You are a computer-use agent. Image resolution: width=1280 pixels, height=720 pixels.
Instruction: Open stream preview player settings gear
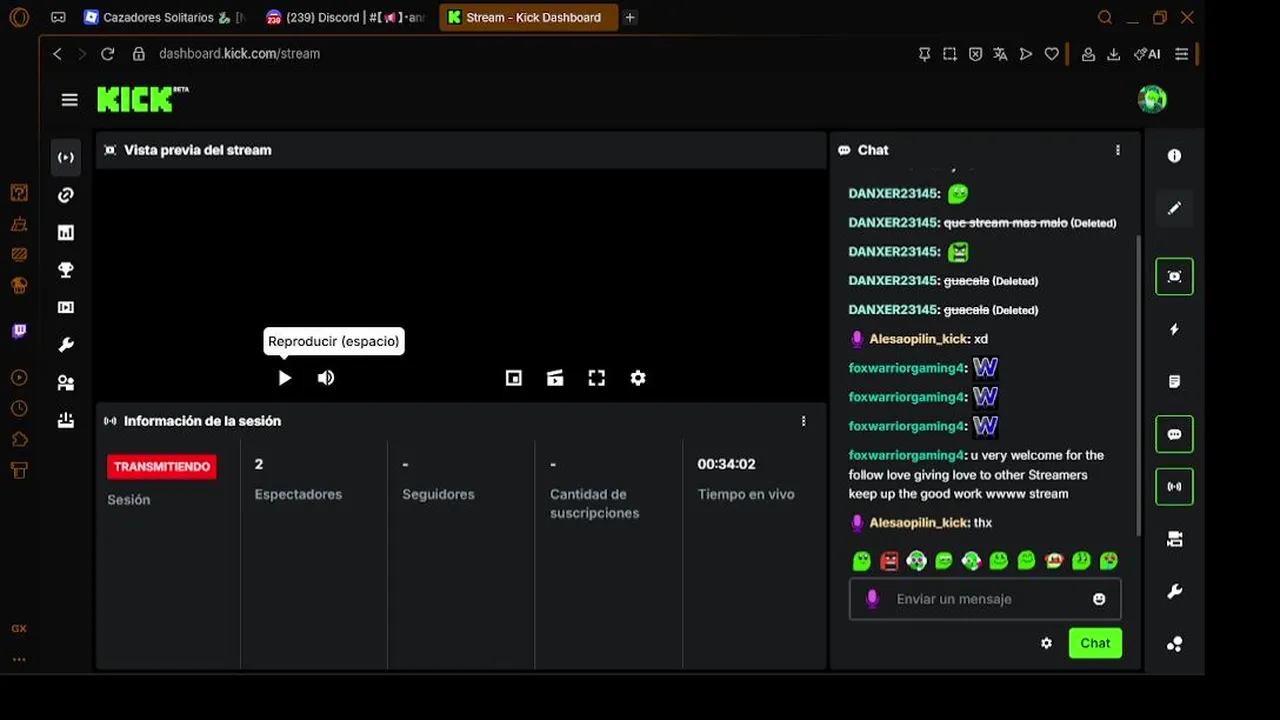click(638, 378)
